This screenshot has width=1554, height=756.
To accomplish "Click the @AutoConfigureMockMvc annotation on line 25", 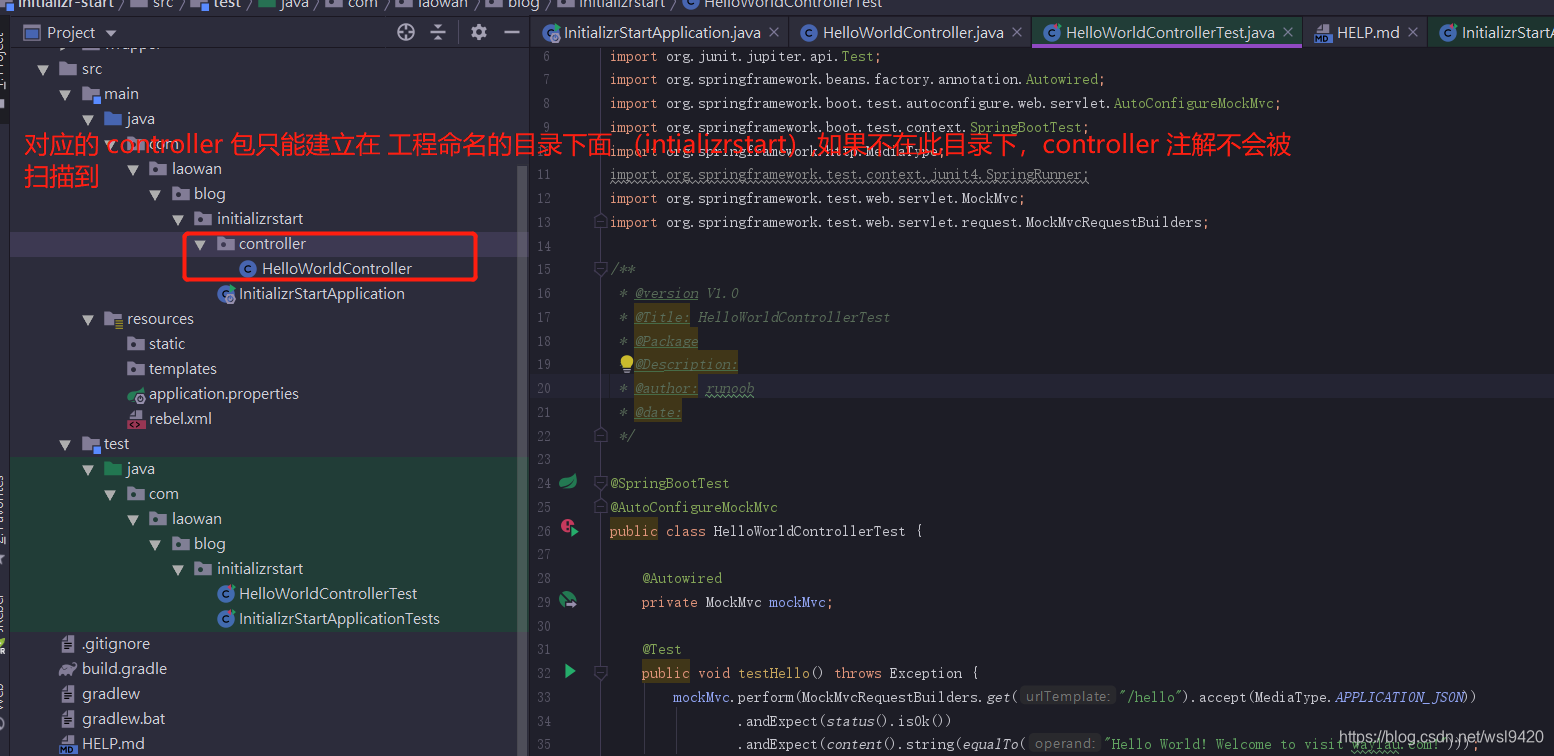I will pyautogui.click(x=693, y=507).
